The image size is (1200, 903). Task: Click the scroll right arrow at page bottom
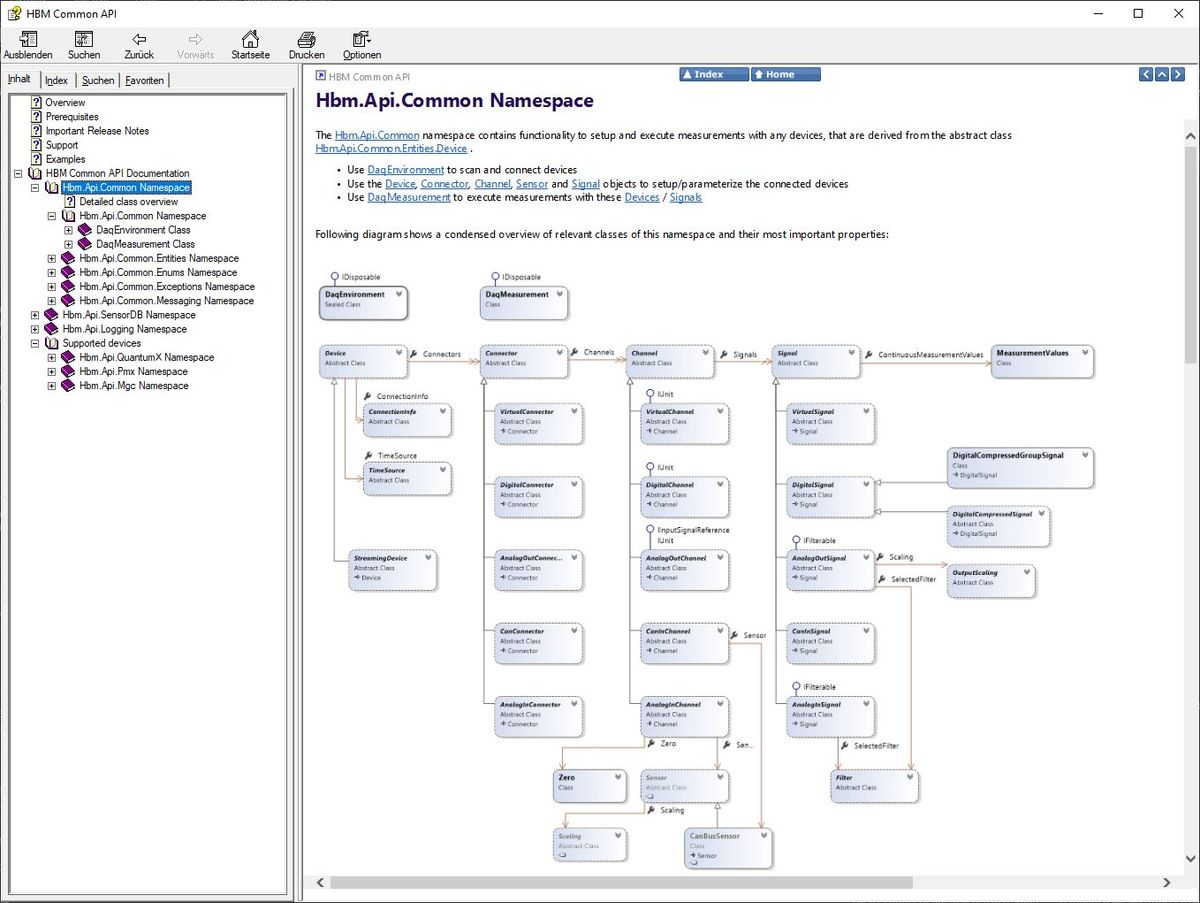1167,883
